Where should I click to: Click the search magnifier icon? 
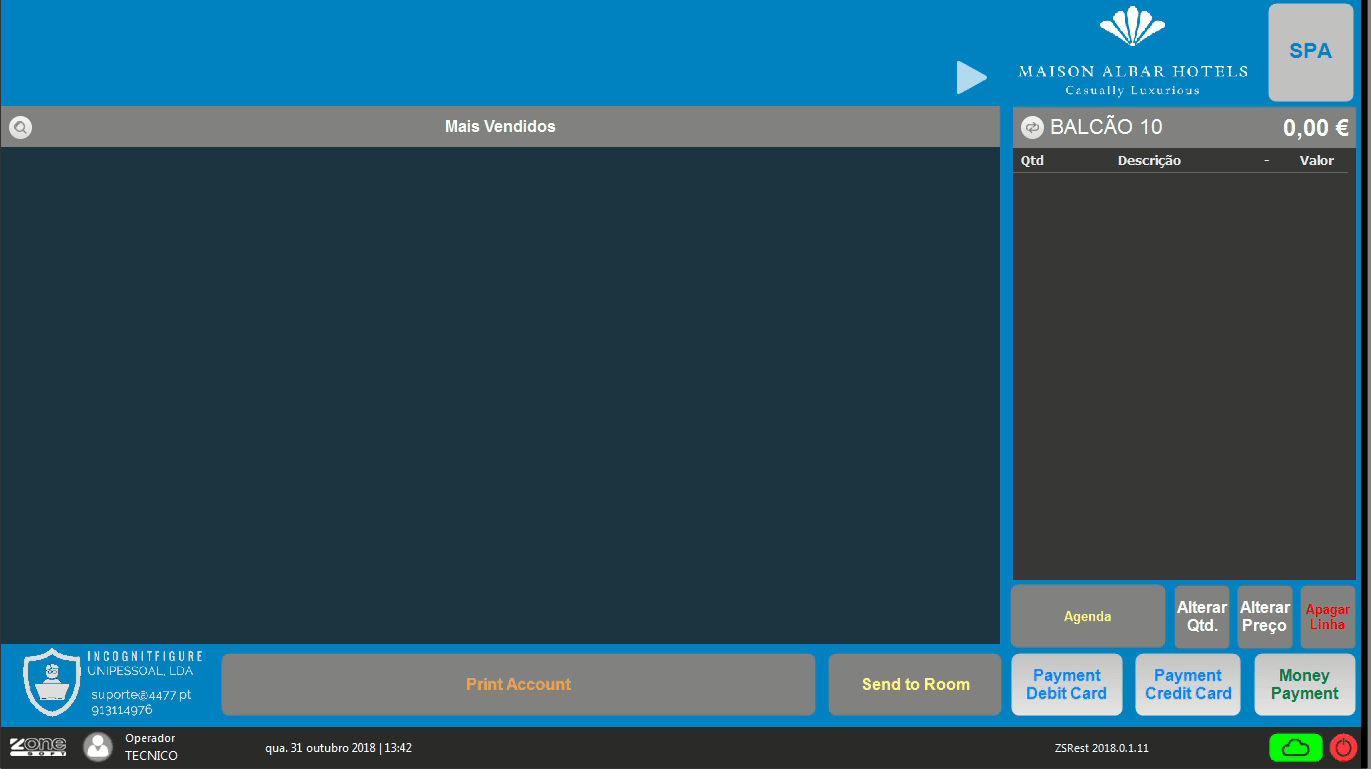[x=20, y=128]
